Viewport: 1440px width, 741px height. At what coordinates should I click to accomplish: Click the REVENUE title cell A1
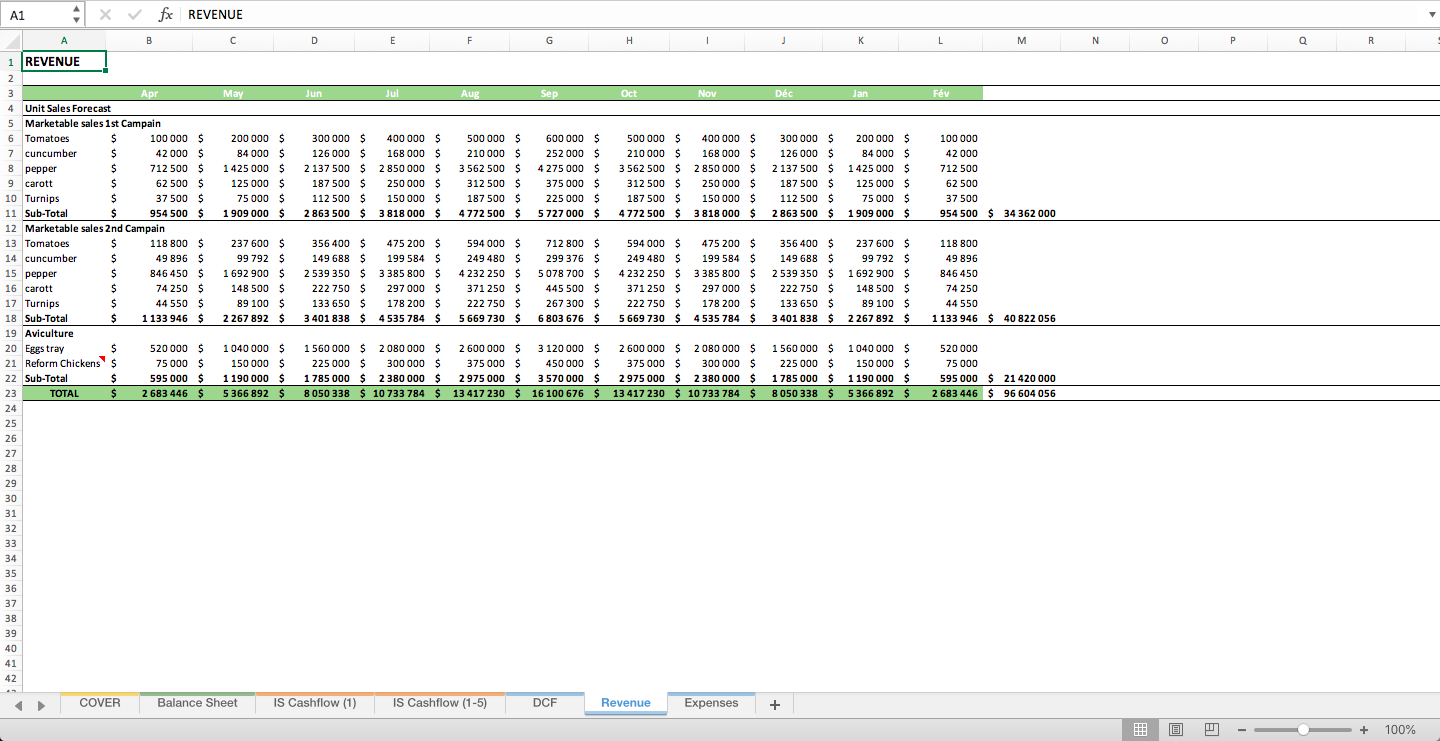(64, 62)
